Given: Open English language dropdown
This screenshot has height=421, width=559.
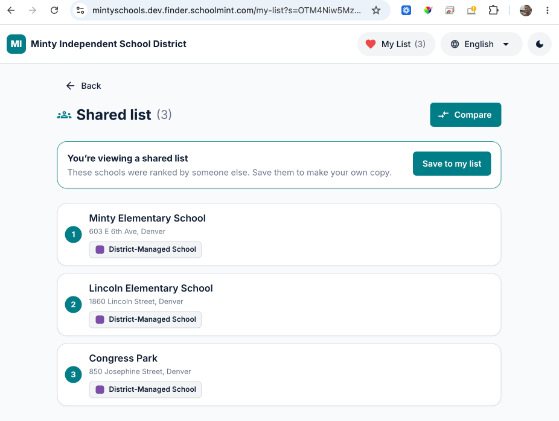Looking at the screenshot, I should pos(481,44).
